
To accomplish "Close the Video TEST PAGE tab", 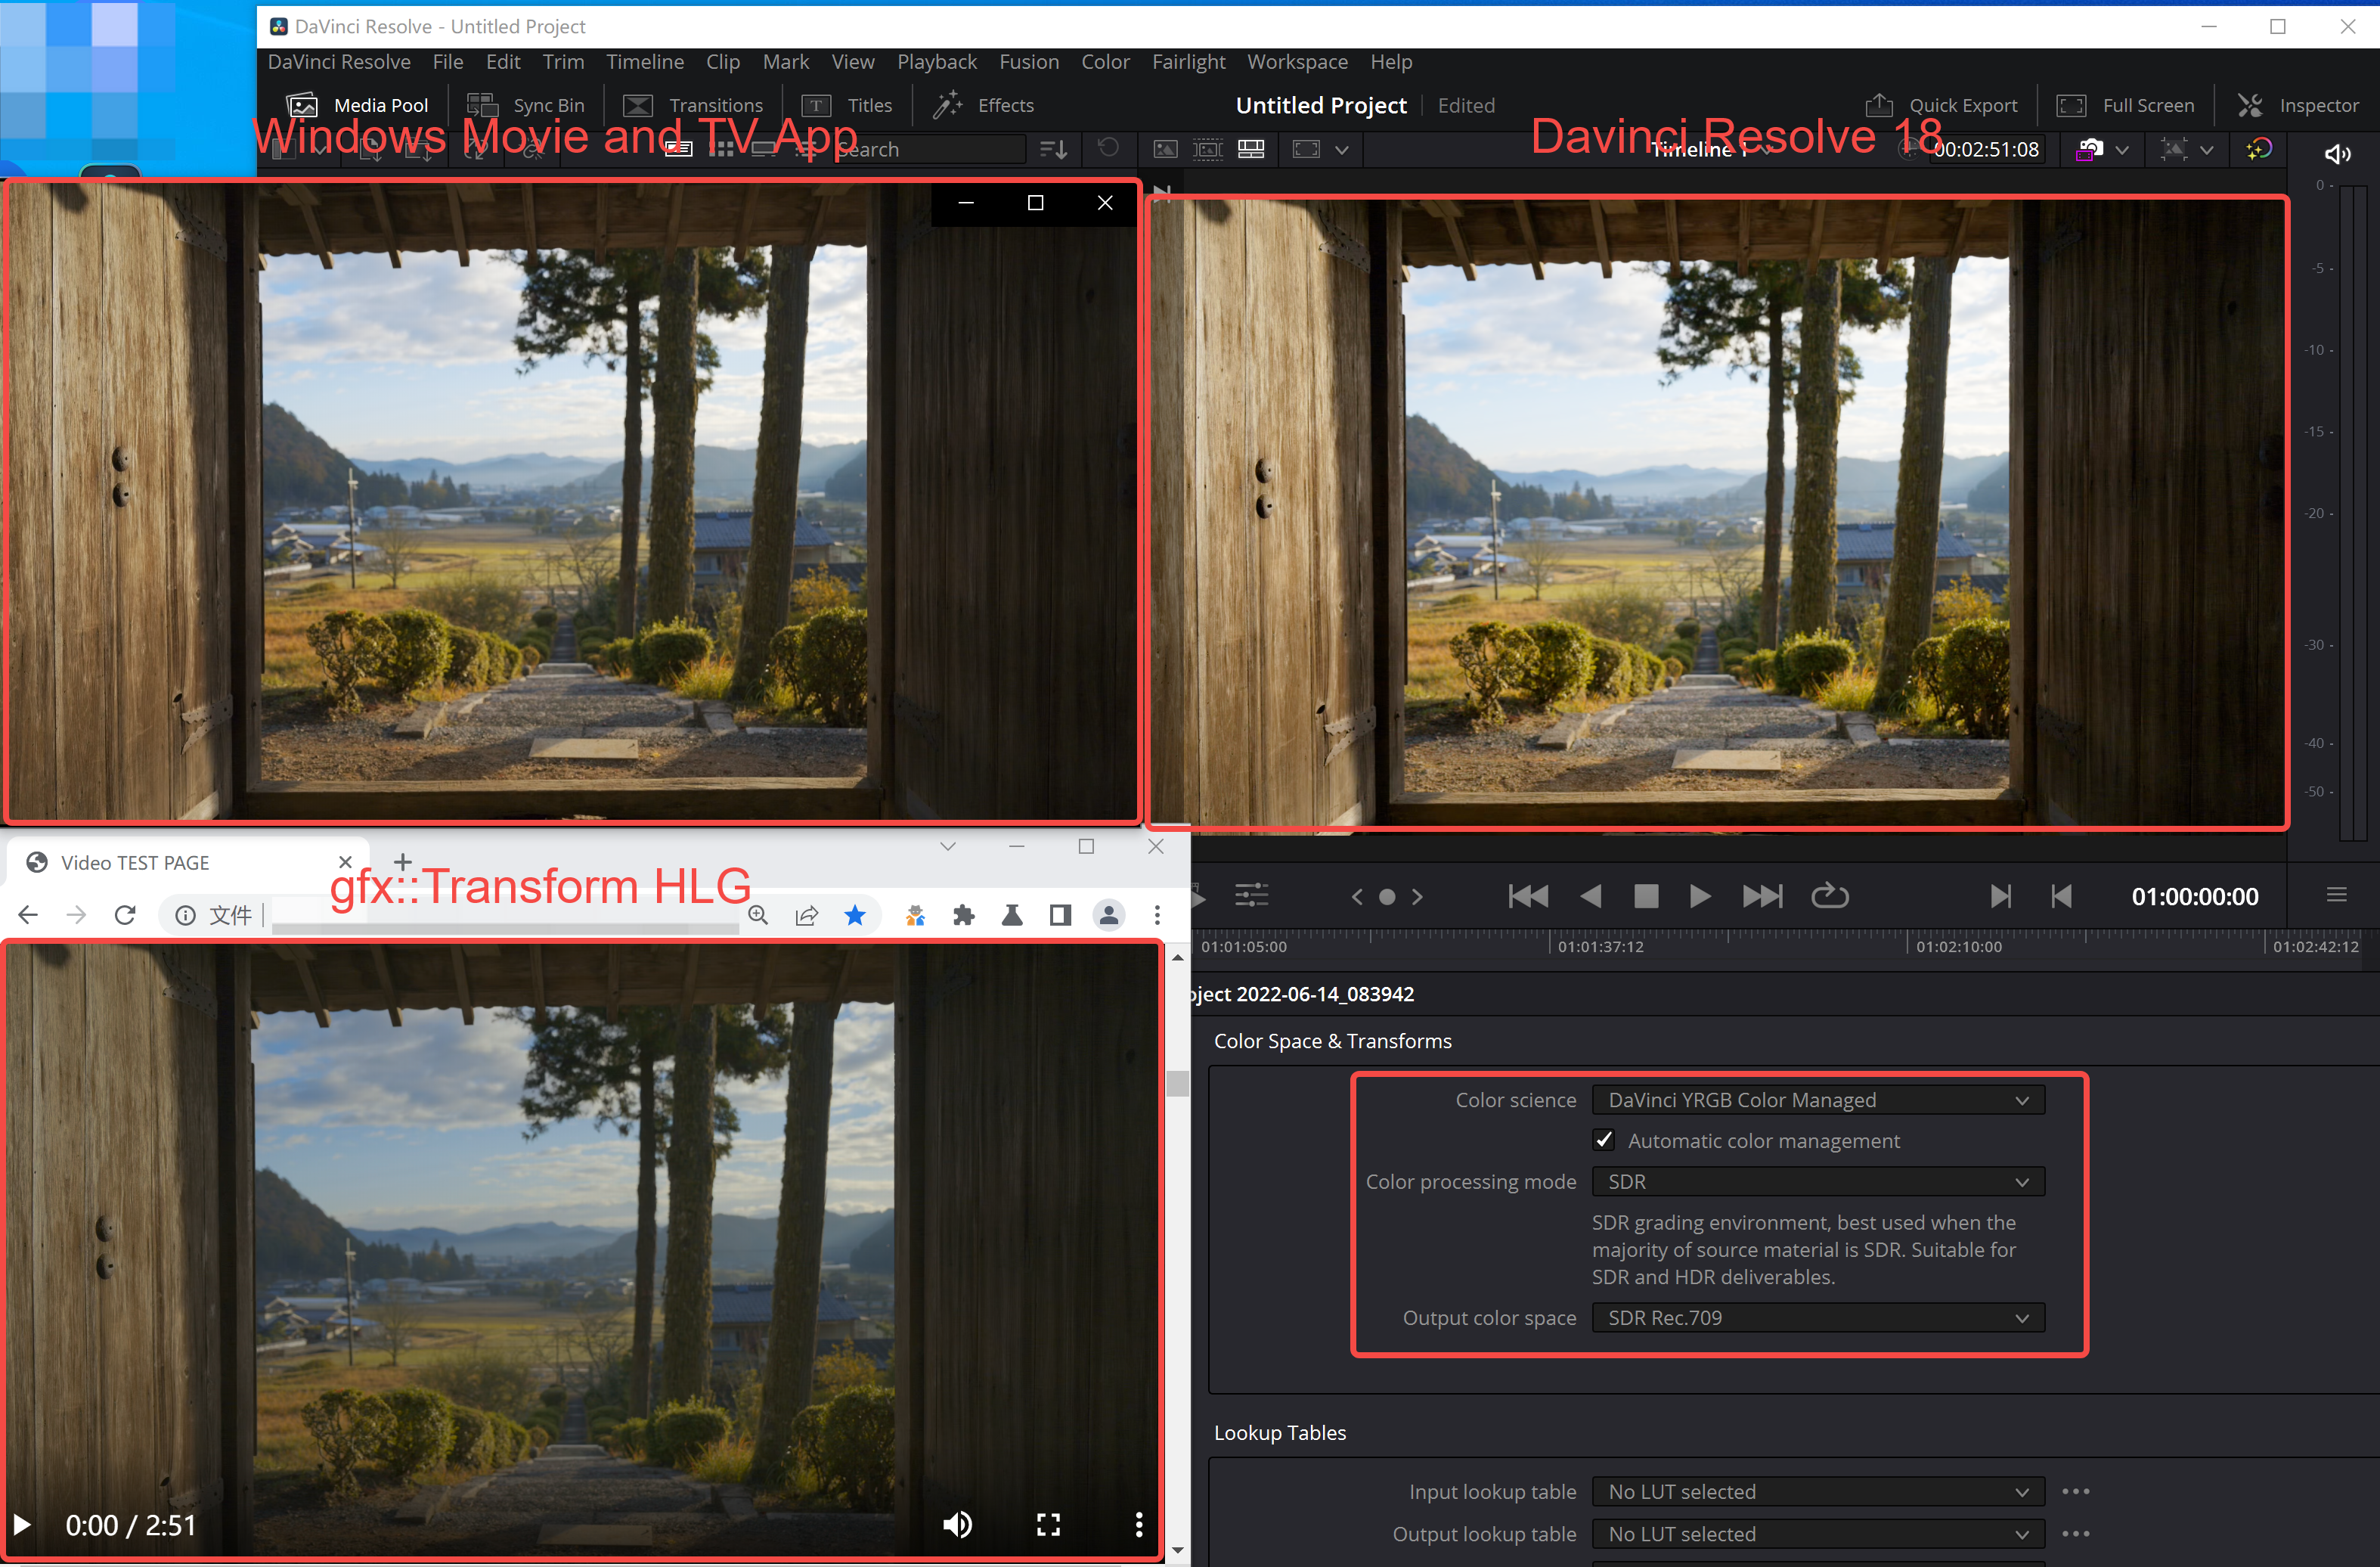I will [345, 862].
